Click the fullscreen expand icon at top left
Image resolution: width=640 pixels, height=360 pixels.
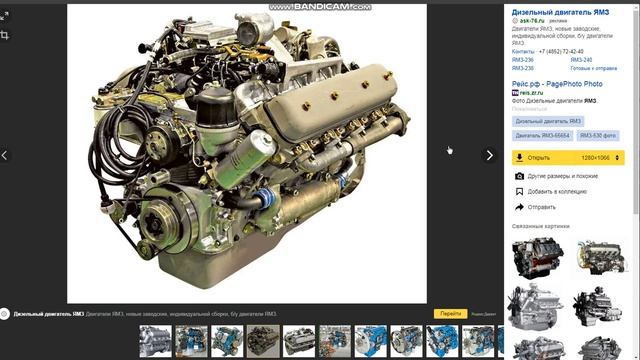coord(4,16)
